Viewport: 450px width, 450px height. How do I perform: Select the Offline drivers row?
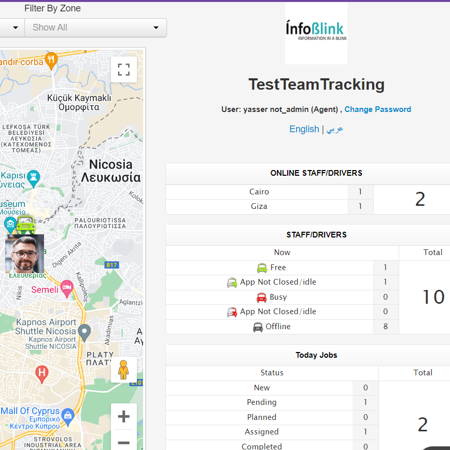[x=282, y=326]
